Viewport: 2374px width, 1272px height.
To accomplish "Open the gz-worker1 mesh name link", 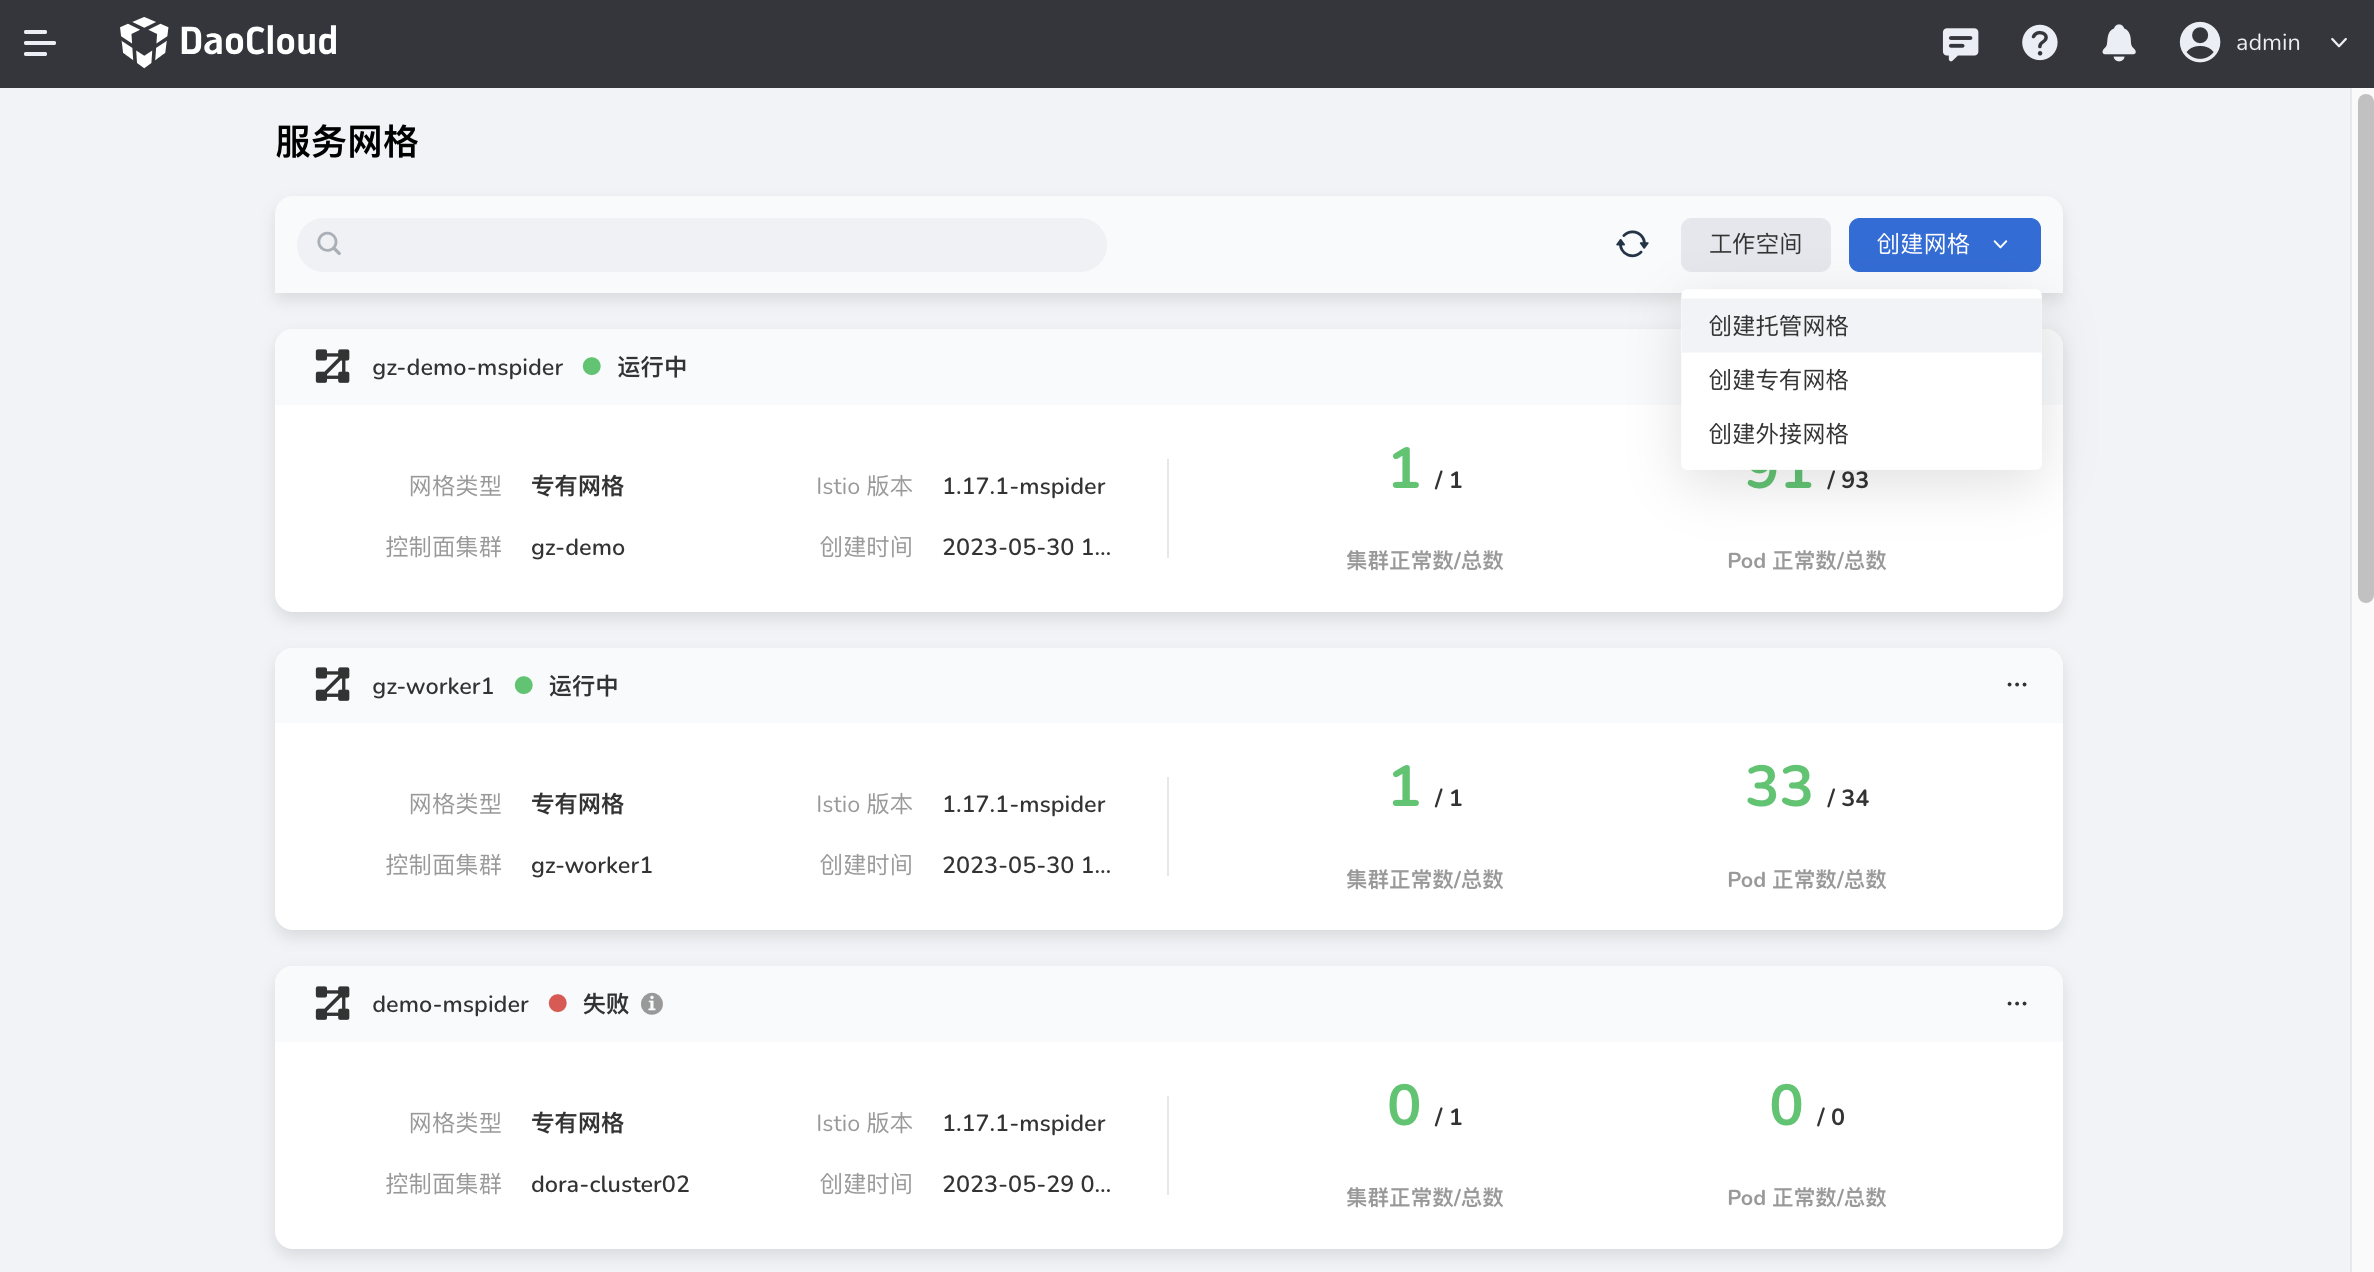I will (433, 686).
